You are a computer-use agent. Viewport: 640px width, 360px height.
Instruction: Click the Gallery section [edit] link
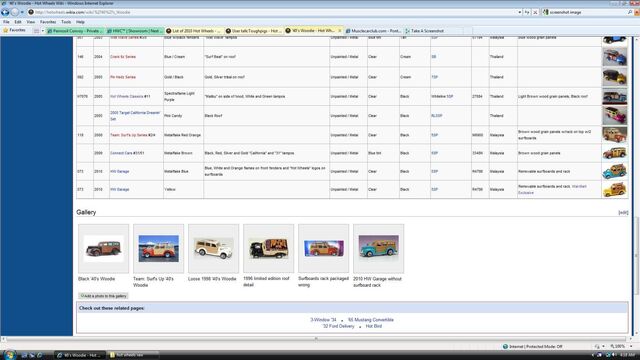click(623, 213)
